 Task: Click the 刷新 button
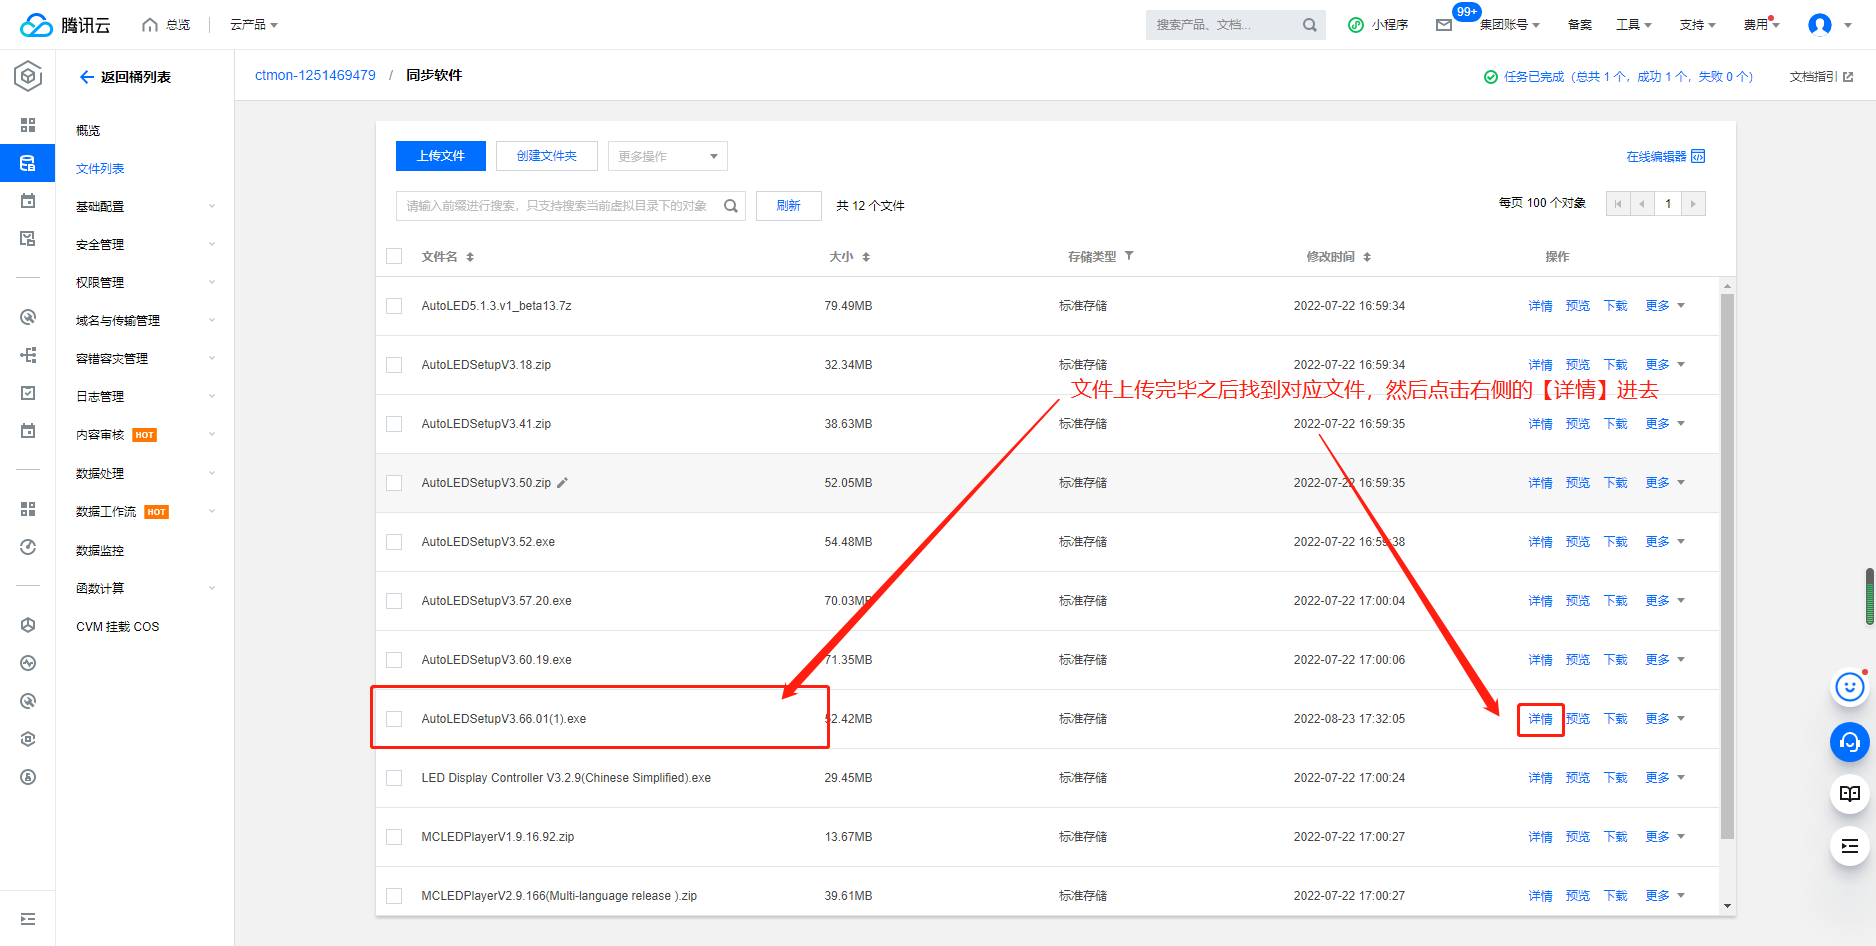coord(789,206)
